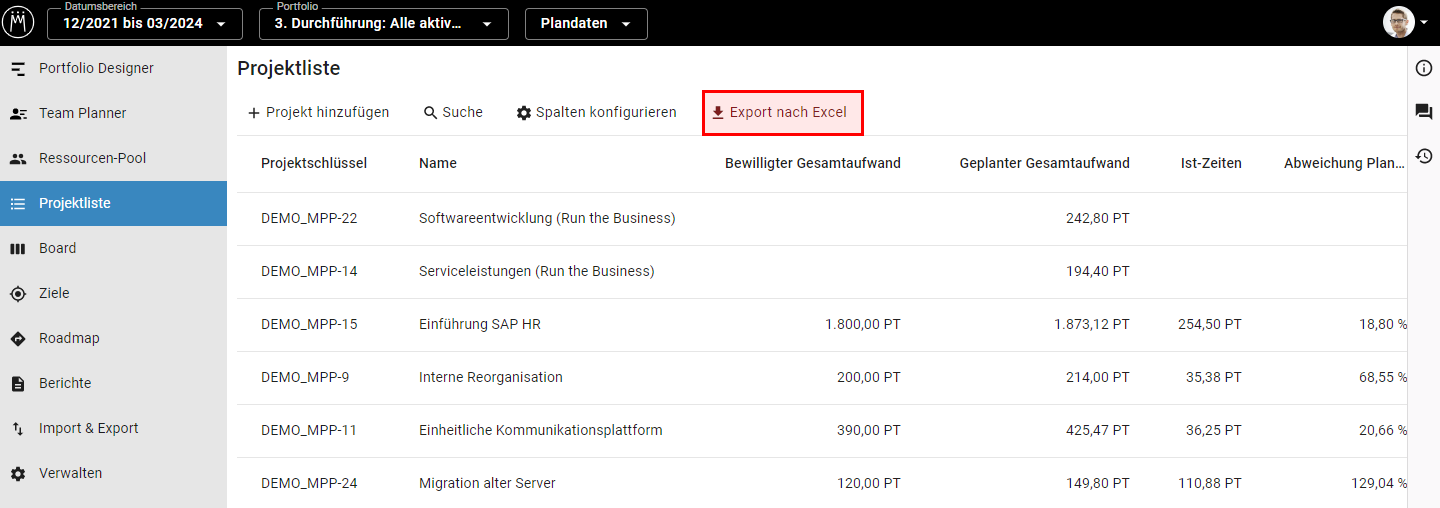The image size is (1440, 508).
Task: Switch to Team Planner view
Action: pos(82,113)
